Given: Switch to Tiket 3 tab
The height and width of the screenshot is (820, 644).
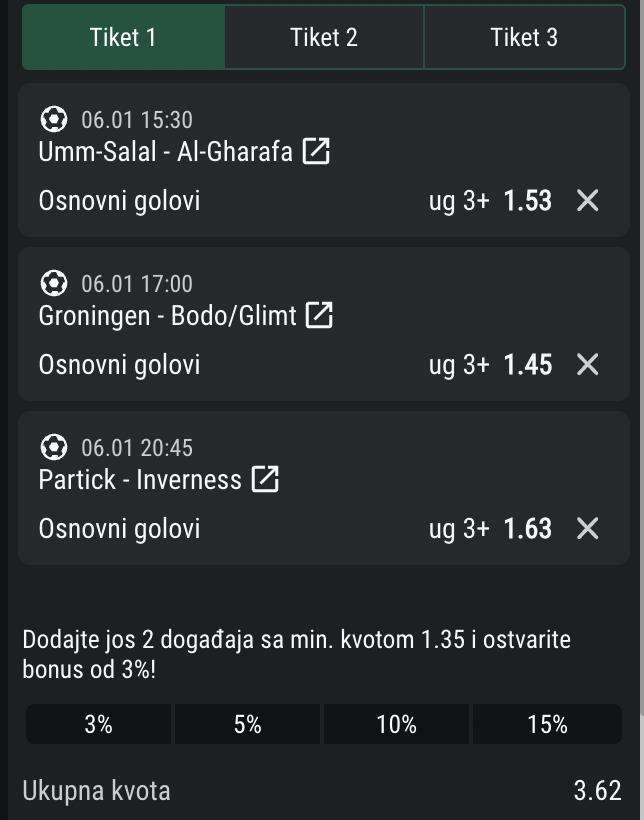Looking at the screenshot, I should [524, 38].
